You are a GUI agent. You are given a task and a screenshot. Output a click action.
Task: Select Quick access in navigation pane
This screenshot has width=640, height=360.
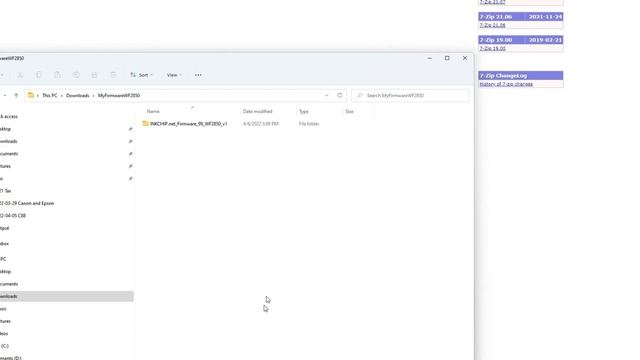8,117
